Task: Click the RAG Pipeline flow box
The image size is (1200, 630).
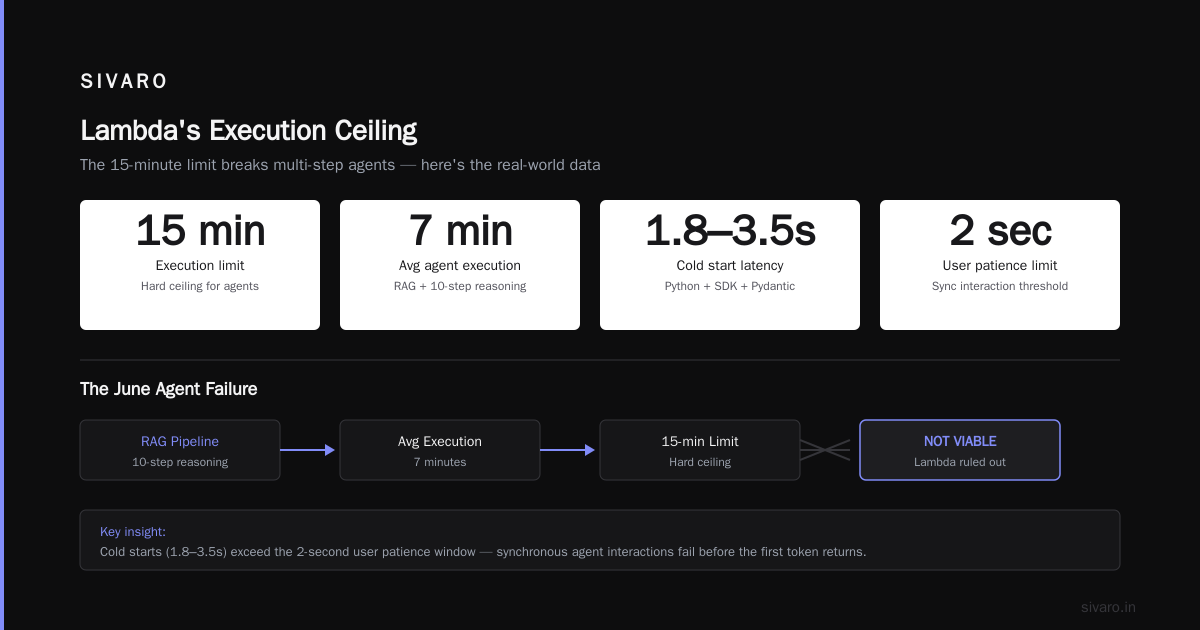Action: 180,450
